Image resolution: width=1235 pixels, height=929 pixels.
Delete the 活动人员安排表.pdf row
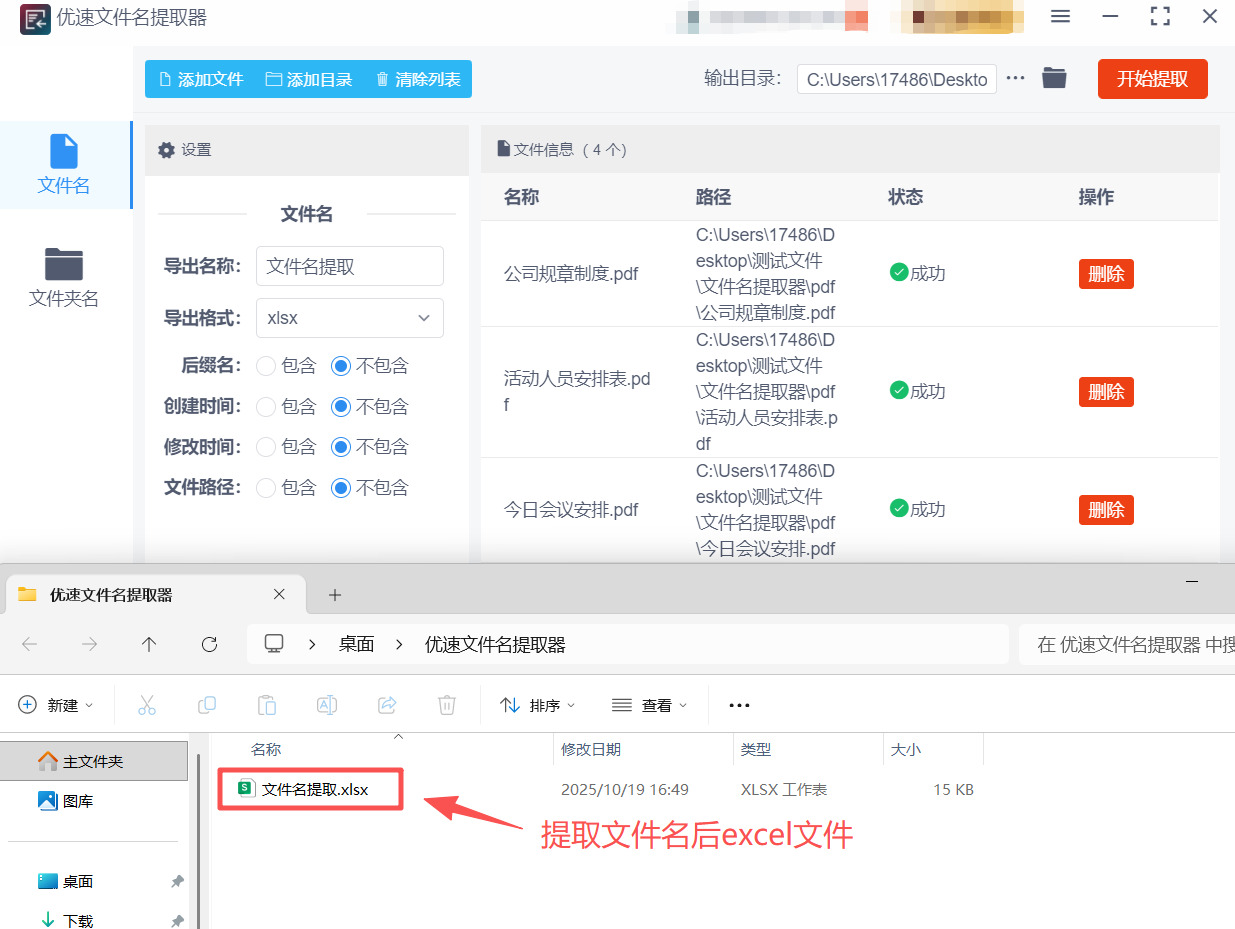click(1106, 392)
